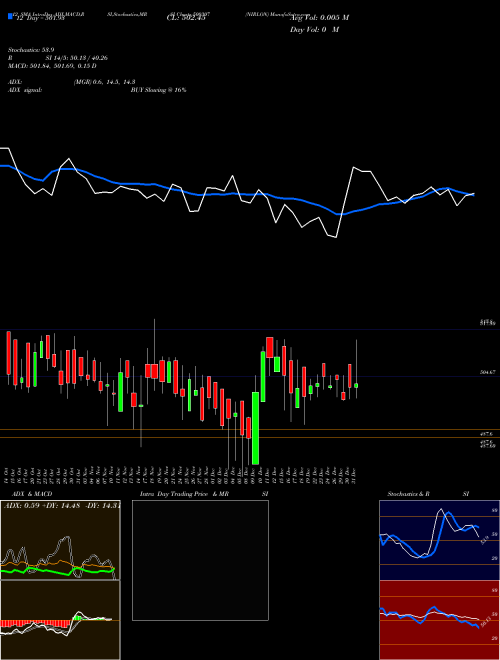This screenshot has width=500, height=660.
Task: Click the first red candlestick on the left
Action: [8, 353]
